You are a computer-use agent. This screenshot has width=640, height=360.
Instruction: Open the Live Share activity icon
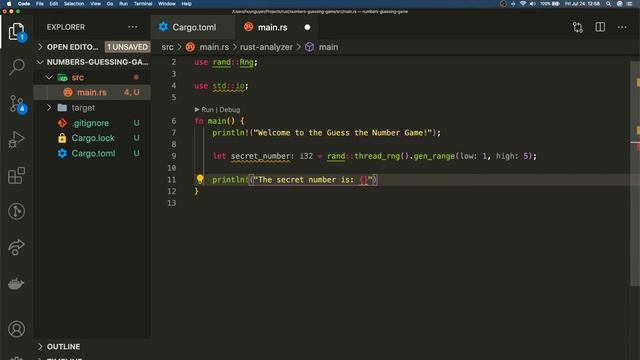tap(16, 247)
